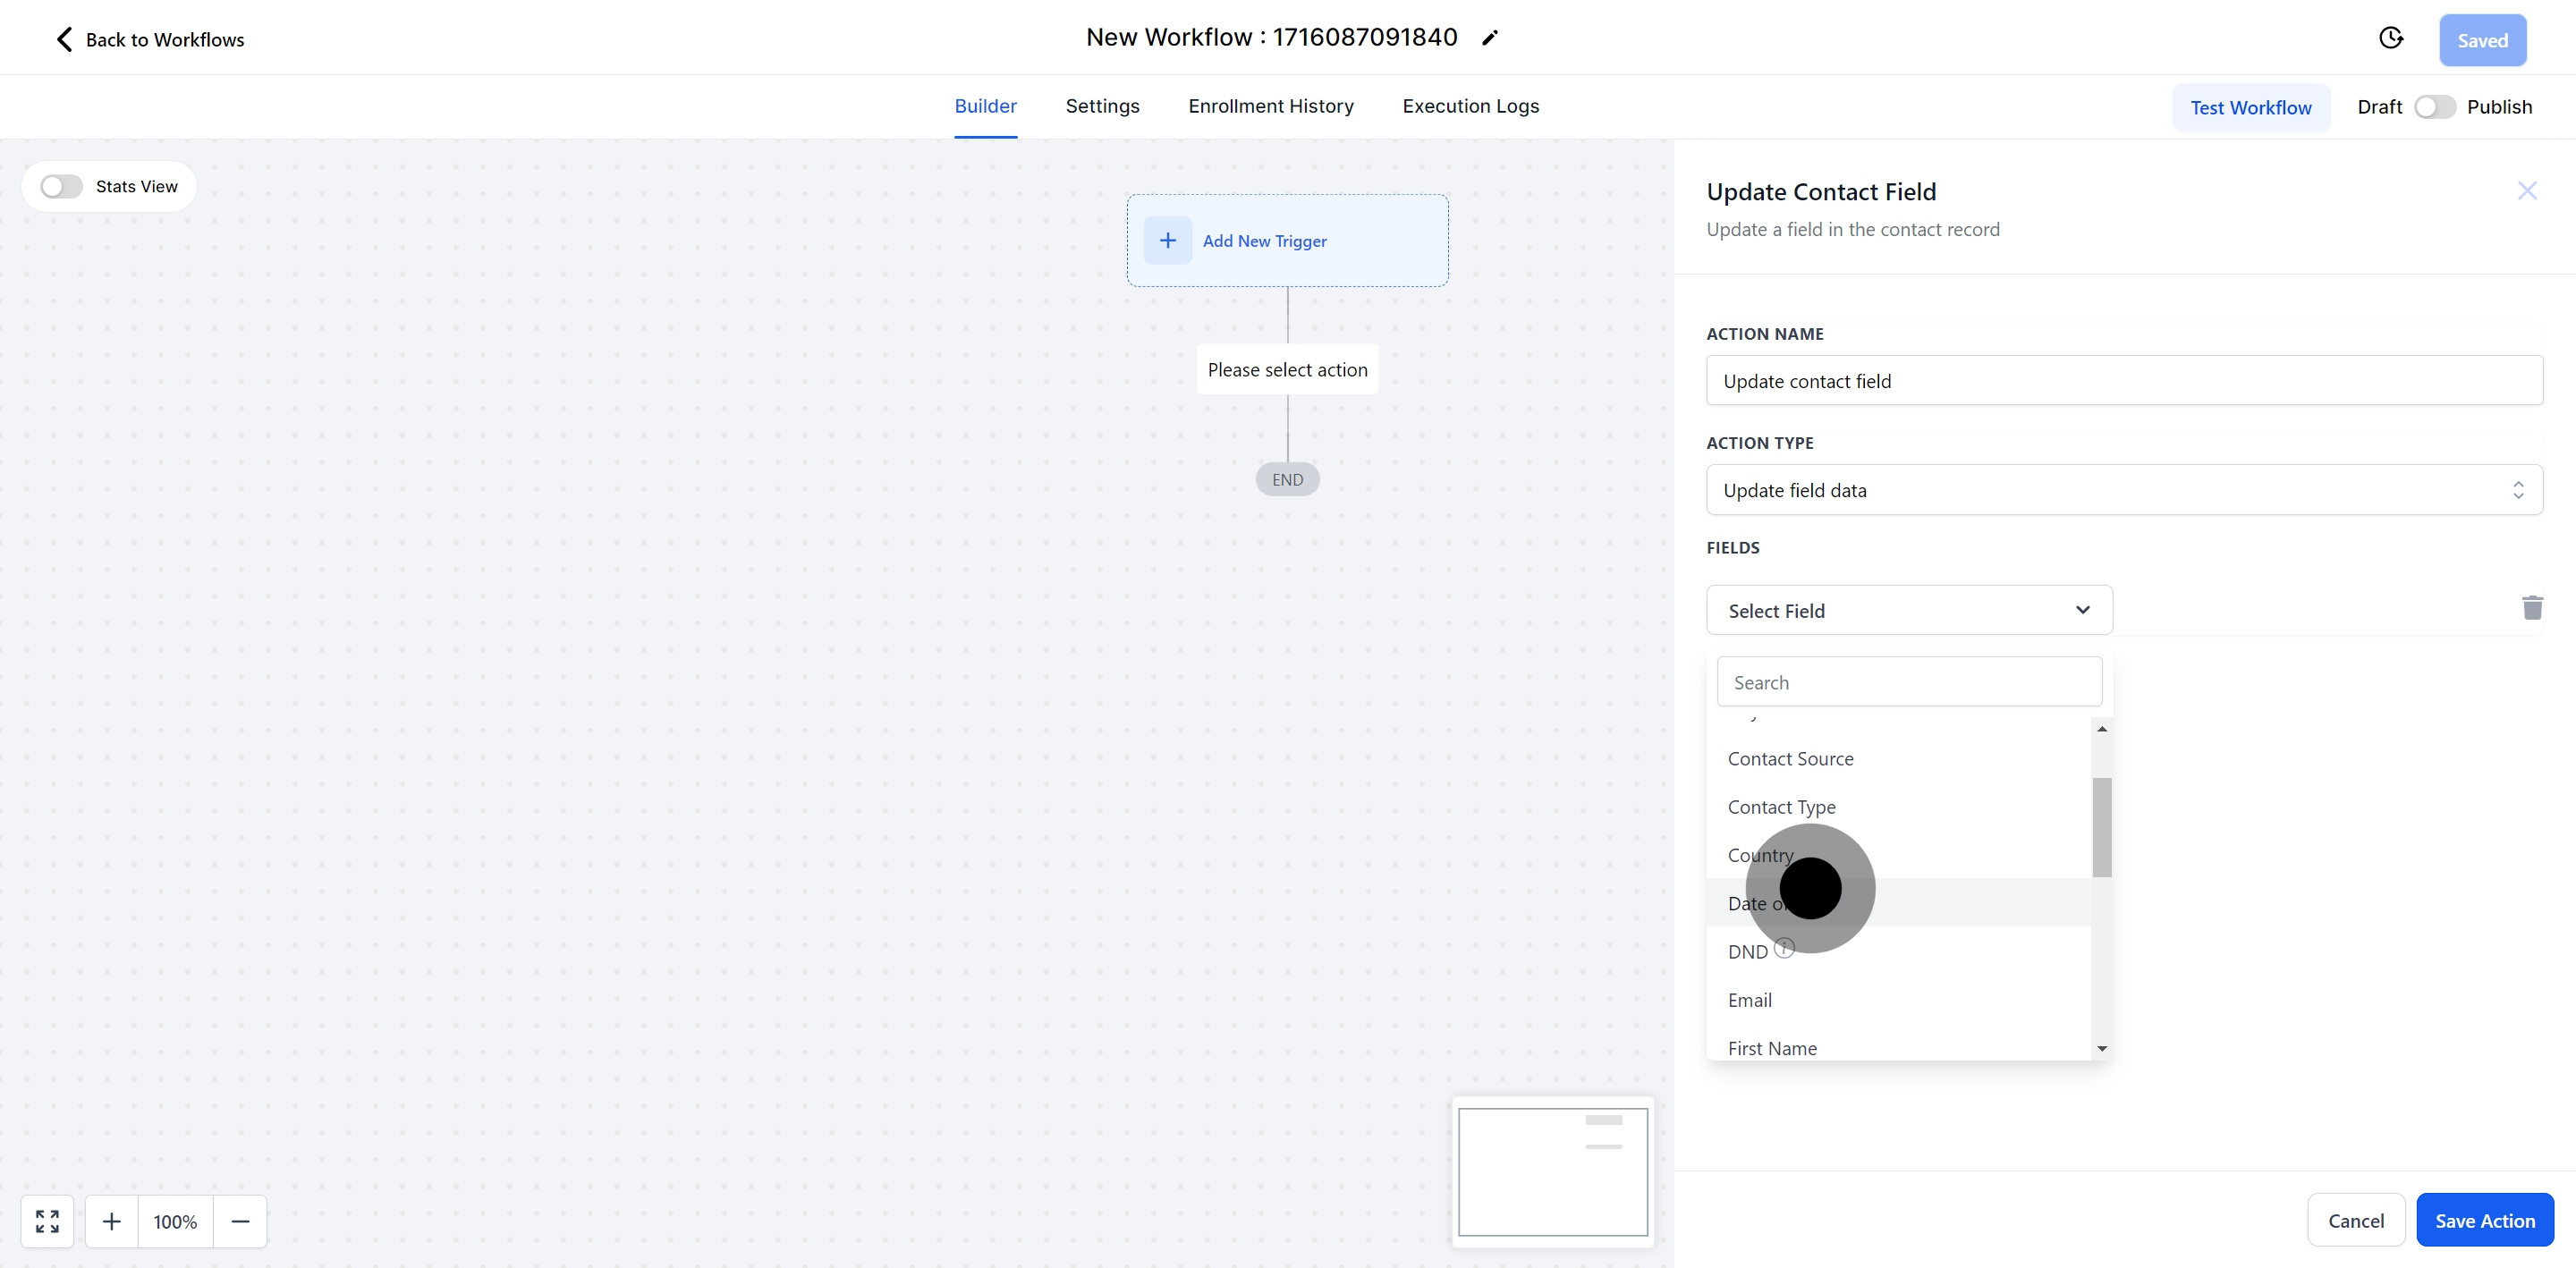Click the plus icon on Add New Trigger
Screen dimensions: 2576x1268
1167,241
